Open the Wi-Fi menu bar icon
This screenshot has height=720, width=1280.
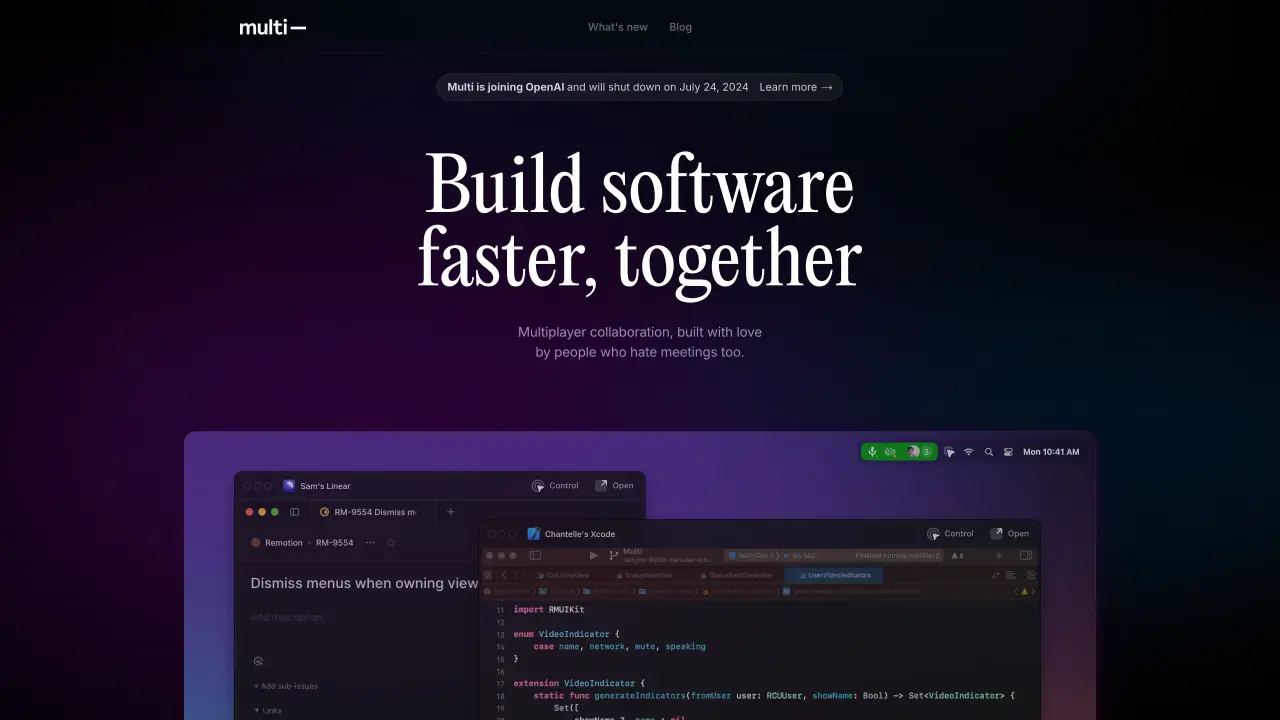click(x=968, y=452)
